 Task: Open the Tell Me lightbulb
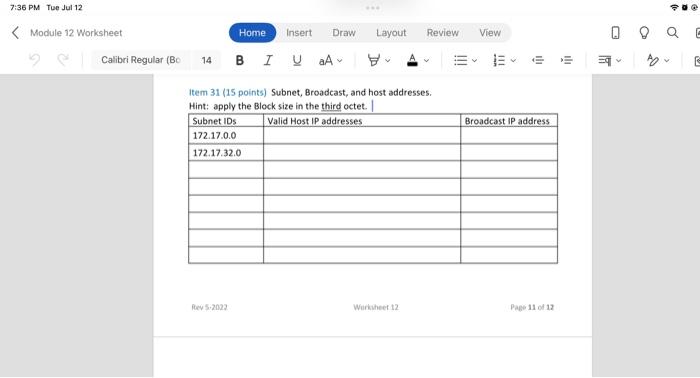pos(644,33)
